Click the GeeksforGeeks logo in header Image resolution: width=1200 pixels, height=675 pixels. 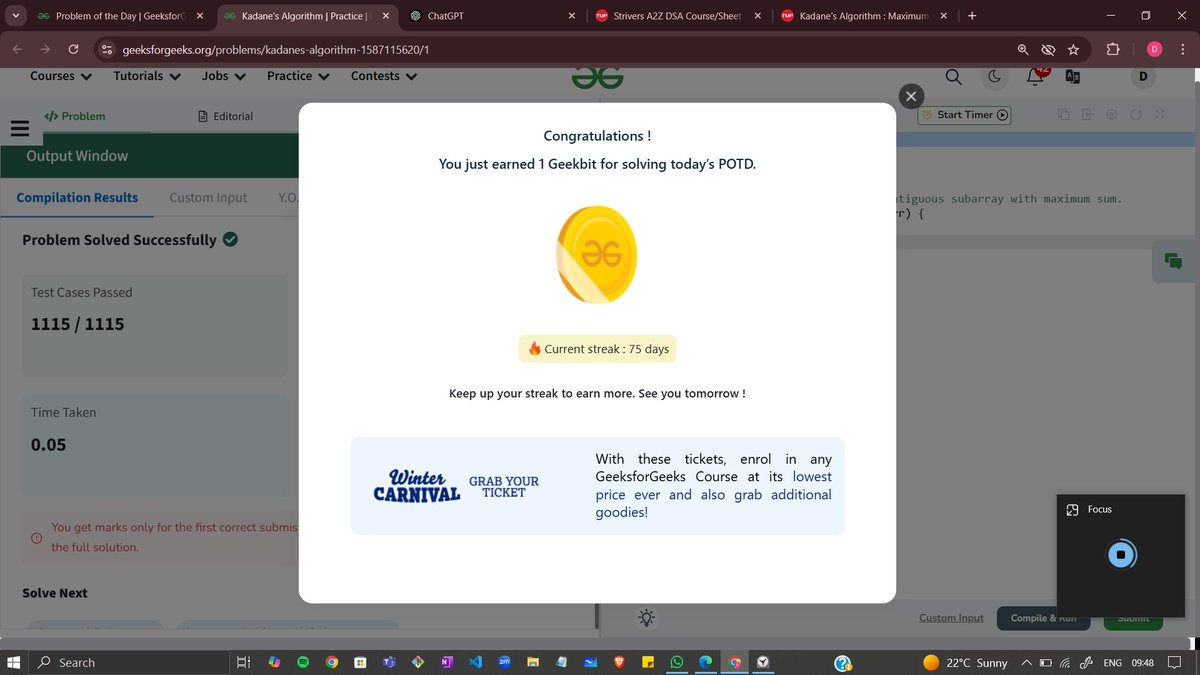point(598,77)
